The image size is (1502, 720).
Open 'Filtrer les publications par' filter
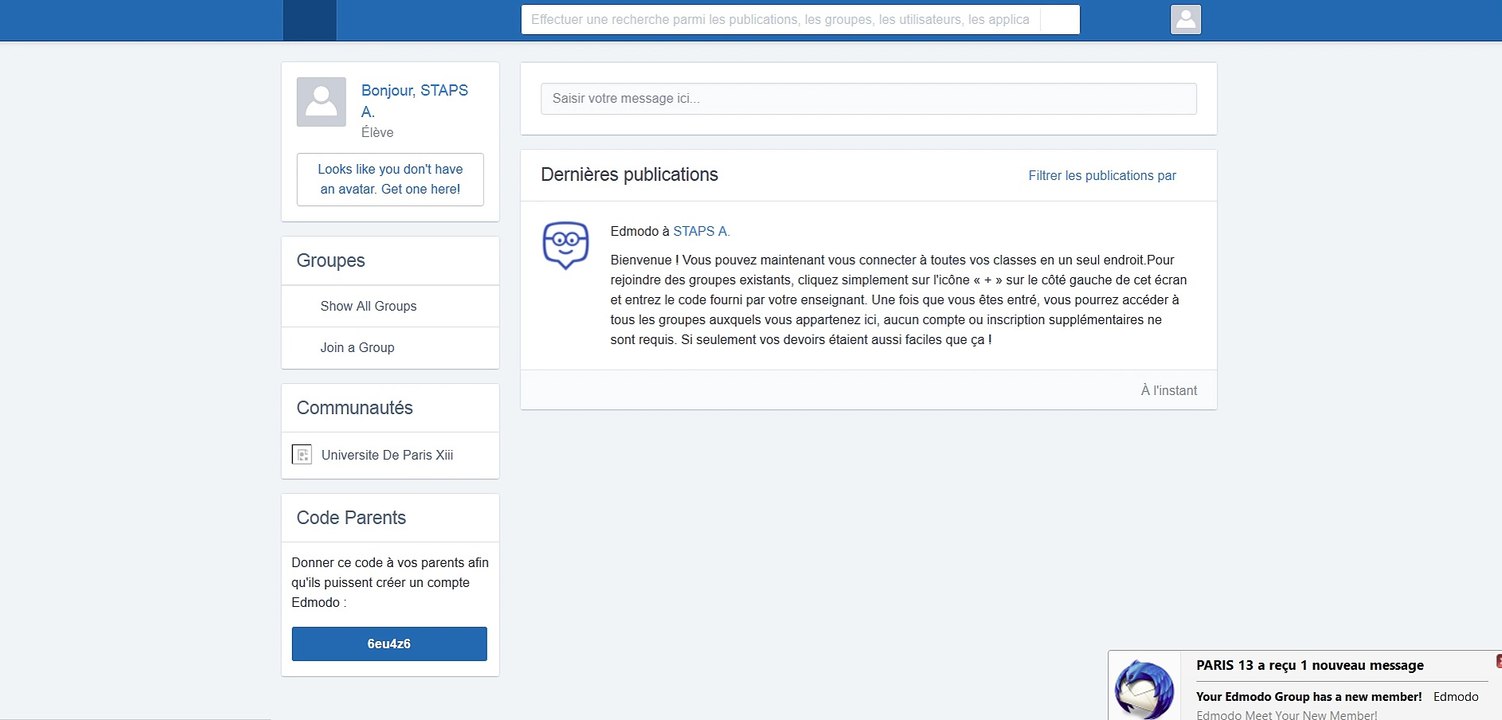pos(1102,175)
